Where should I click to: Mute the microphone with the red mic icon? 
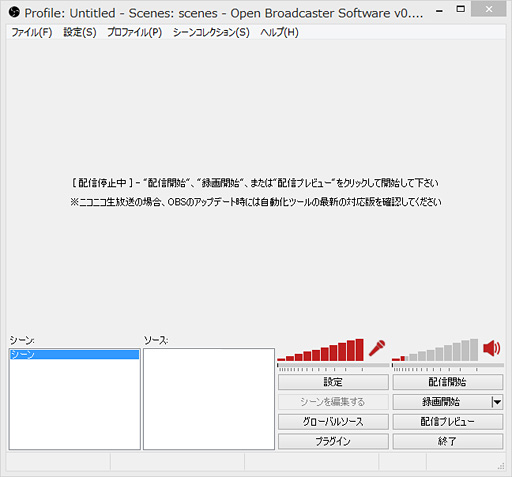click(377, 348)
